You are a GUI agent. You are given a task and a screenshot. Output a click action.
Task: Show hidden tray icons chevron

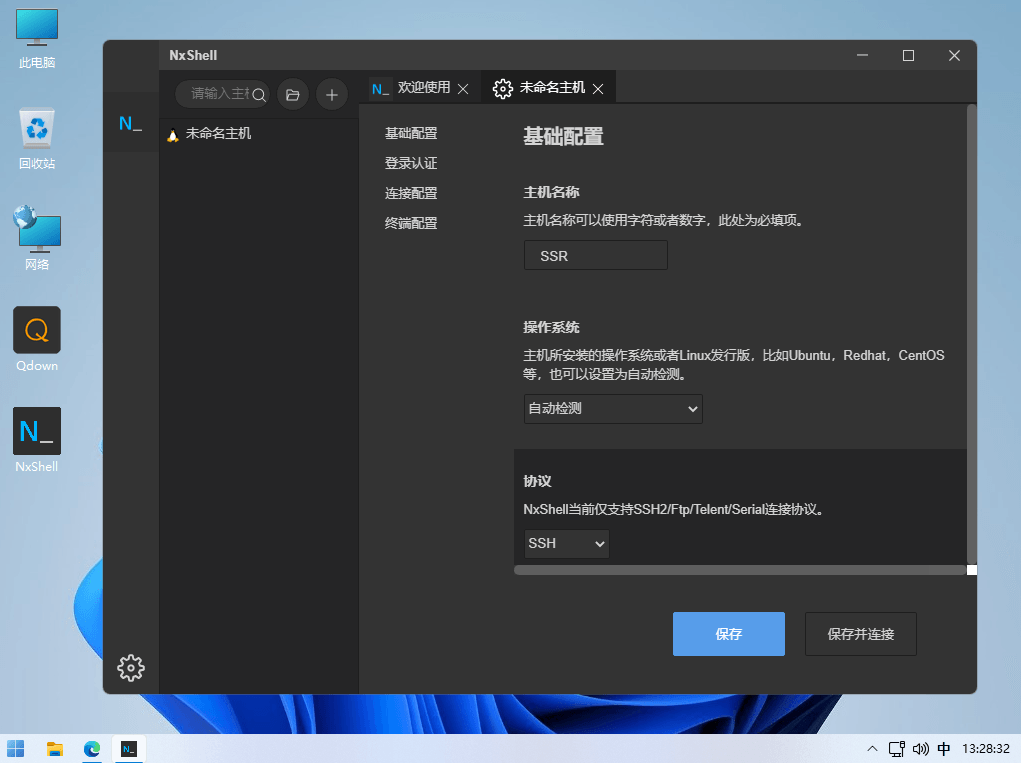[x=873, y=749]
